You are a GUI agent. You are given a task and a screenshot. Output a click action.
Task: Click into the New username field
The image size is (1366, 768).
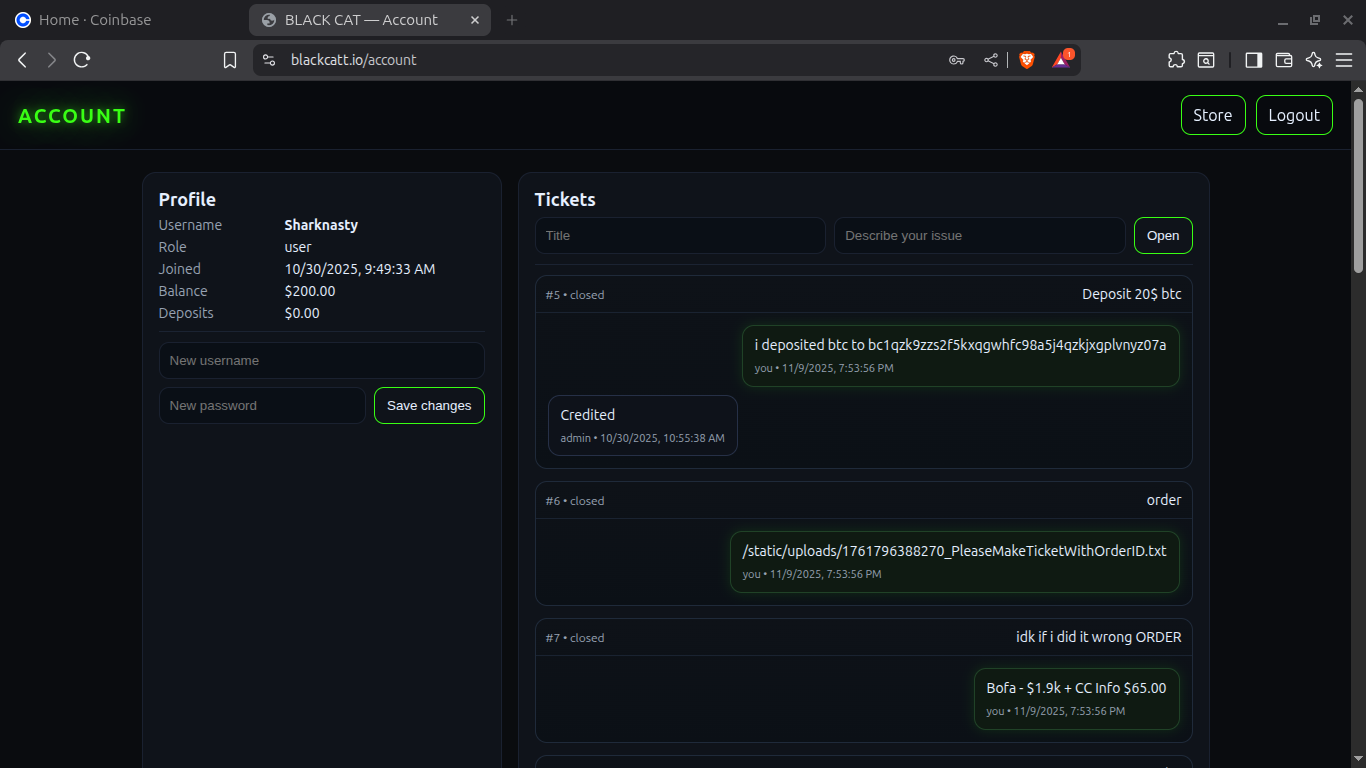tap(321, 361)
